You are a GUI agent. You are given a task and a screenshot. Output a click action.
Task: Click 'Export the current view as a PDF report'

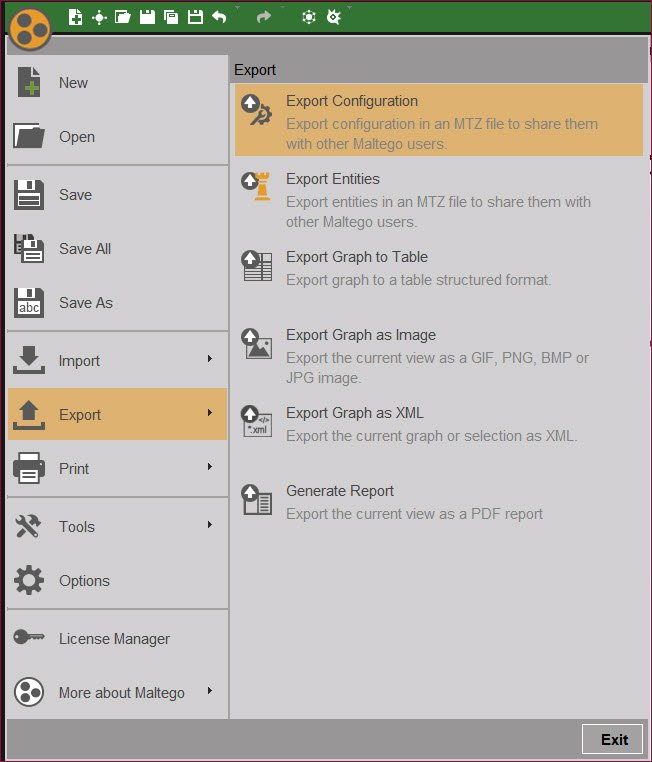point(414,514)
